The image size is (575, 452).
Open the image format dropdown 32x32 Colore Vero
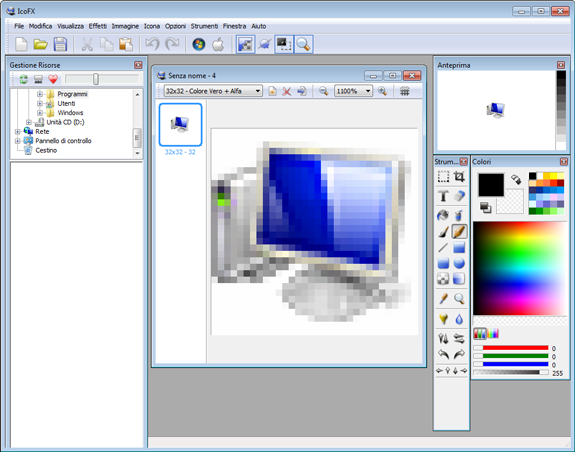213,91
